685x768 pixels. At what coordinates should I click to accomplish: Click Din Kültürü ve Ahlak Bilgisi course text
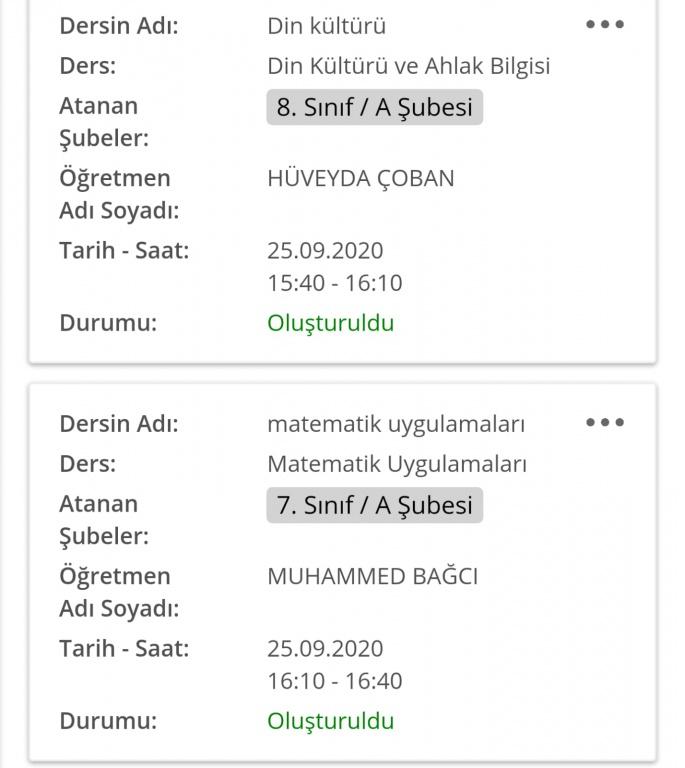409,66
